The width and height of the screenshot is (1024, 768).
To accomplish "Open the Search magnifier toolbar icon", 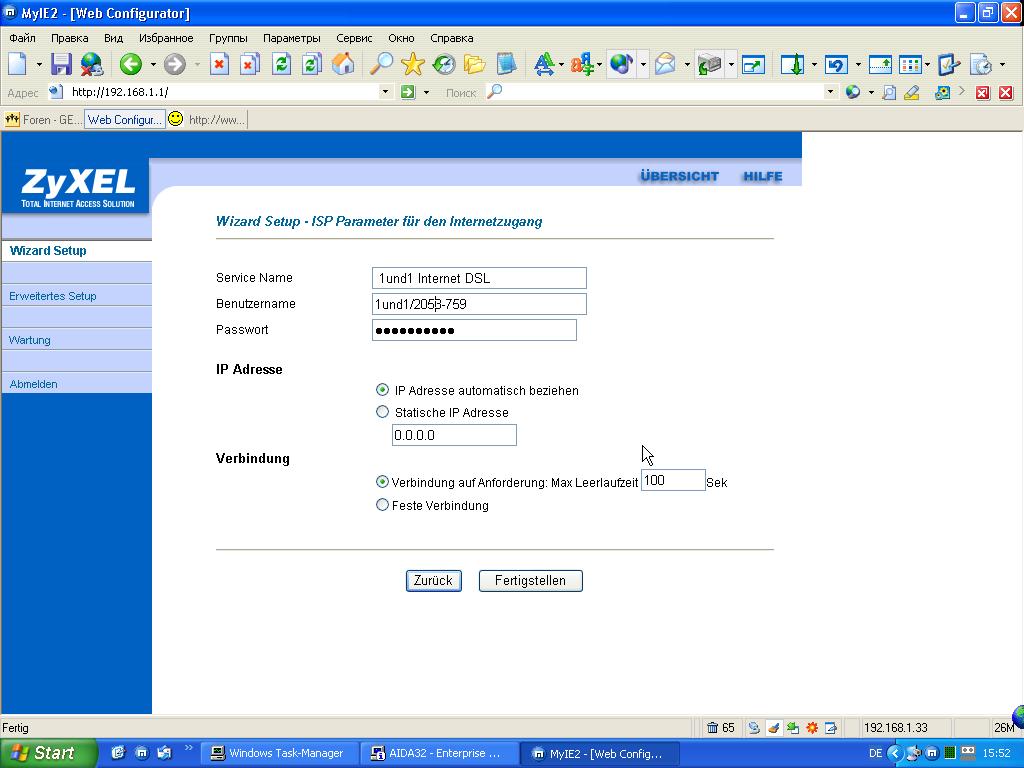I will click(381, 64).
